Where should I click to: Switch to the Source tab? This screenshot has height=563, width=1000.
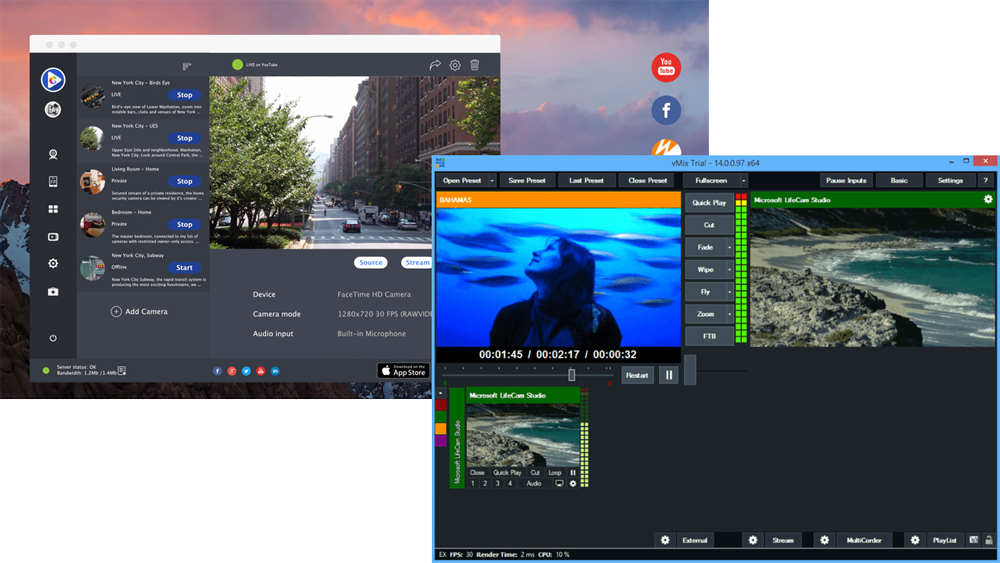pos(371,263)
